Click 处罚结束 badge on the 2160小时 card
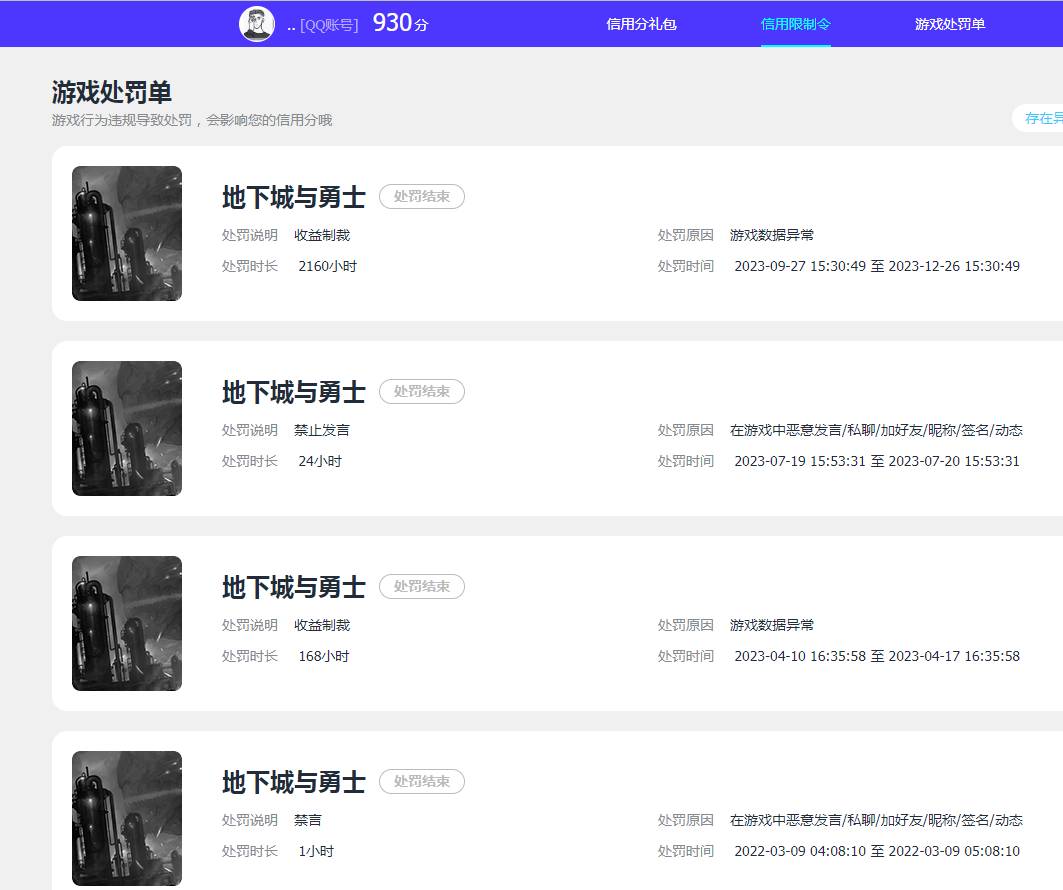Image resolution: width=1063 pixels, height=890 pixels. (421, 197)
